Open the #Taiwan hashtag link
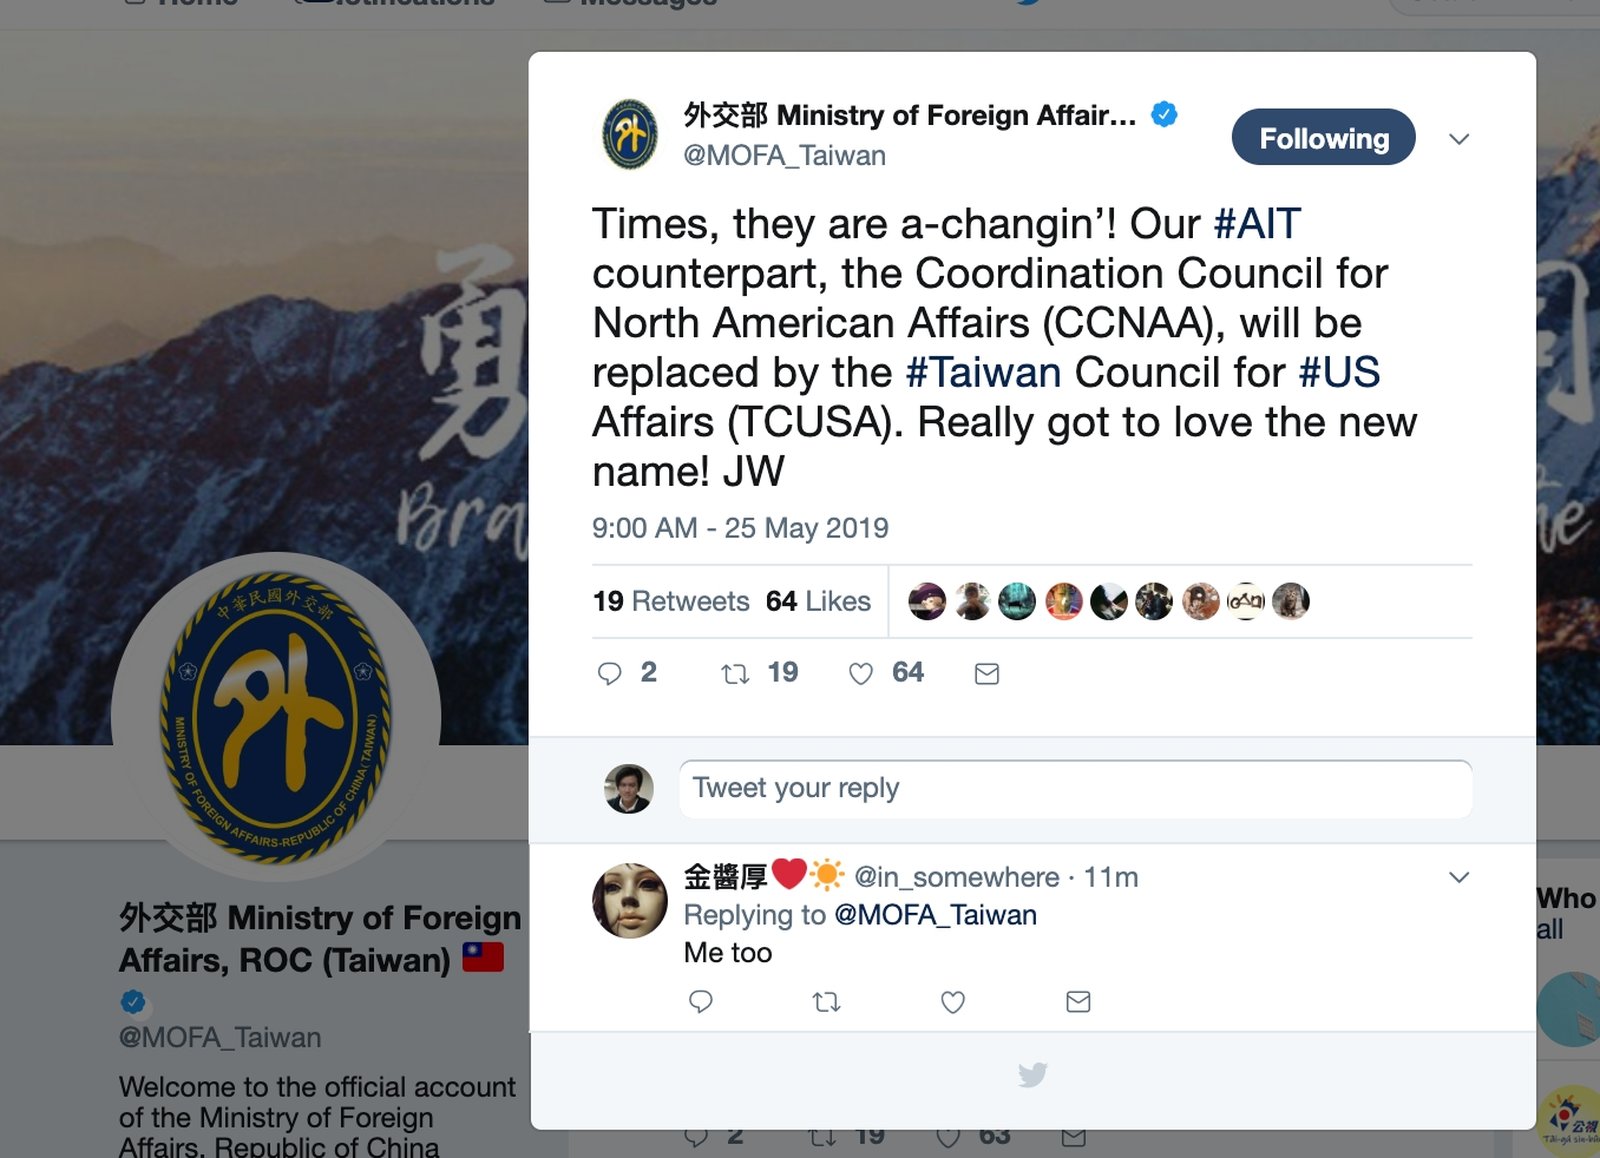The width and height of the screenshot is (1600, 1158). [x=983, y=372]
